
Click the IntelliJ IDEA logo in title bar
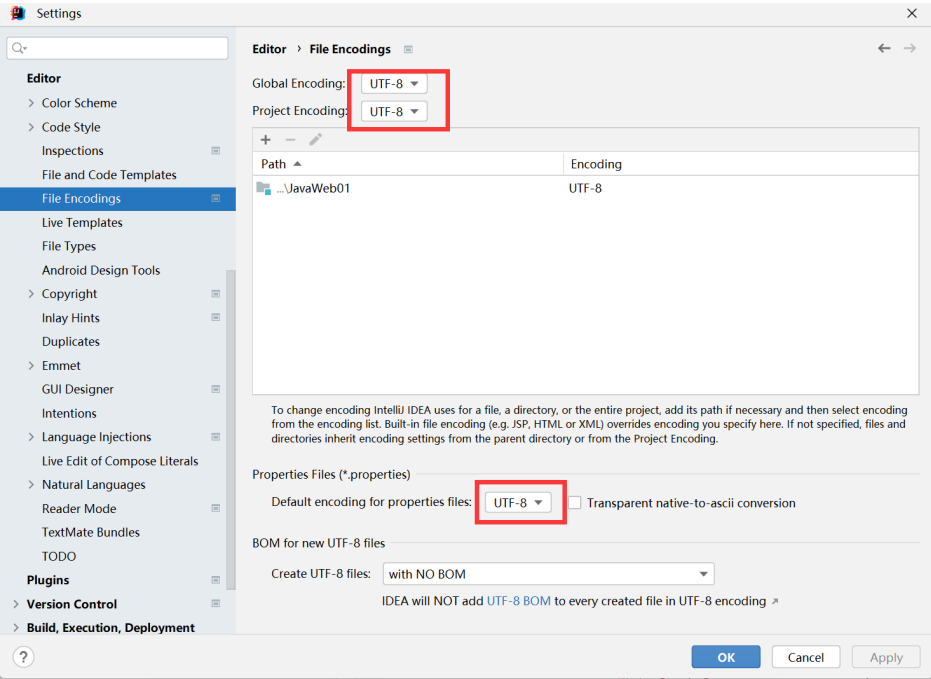pos(18,13)
